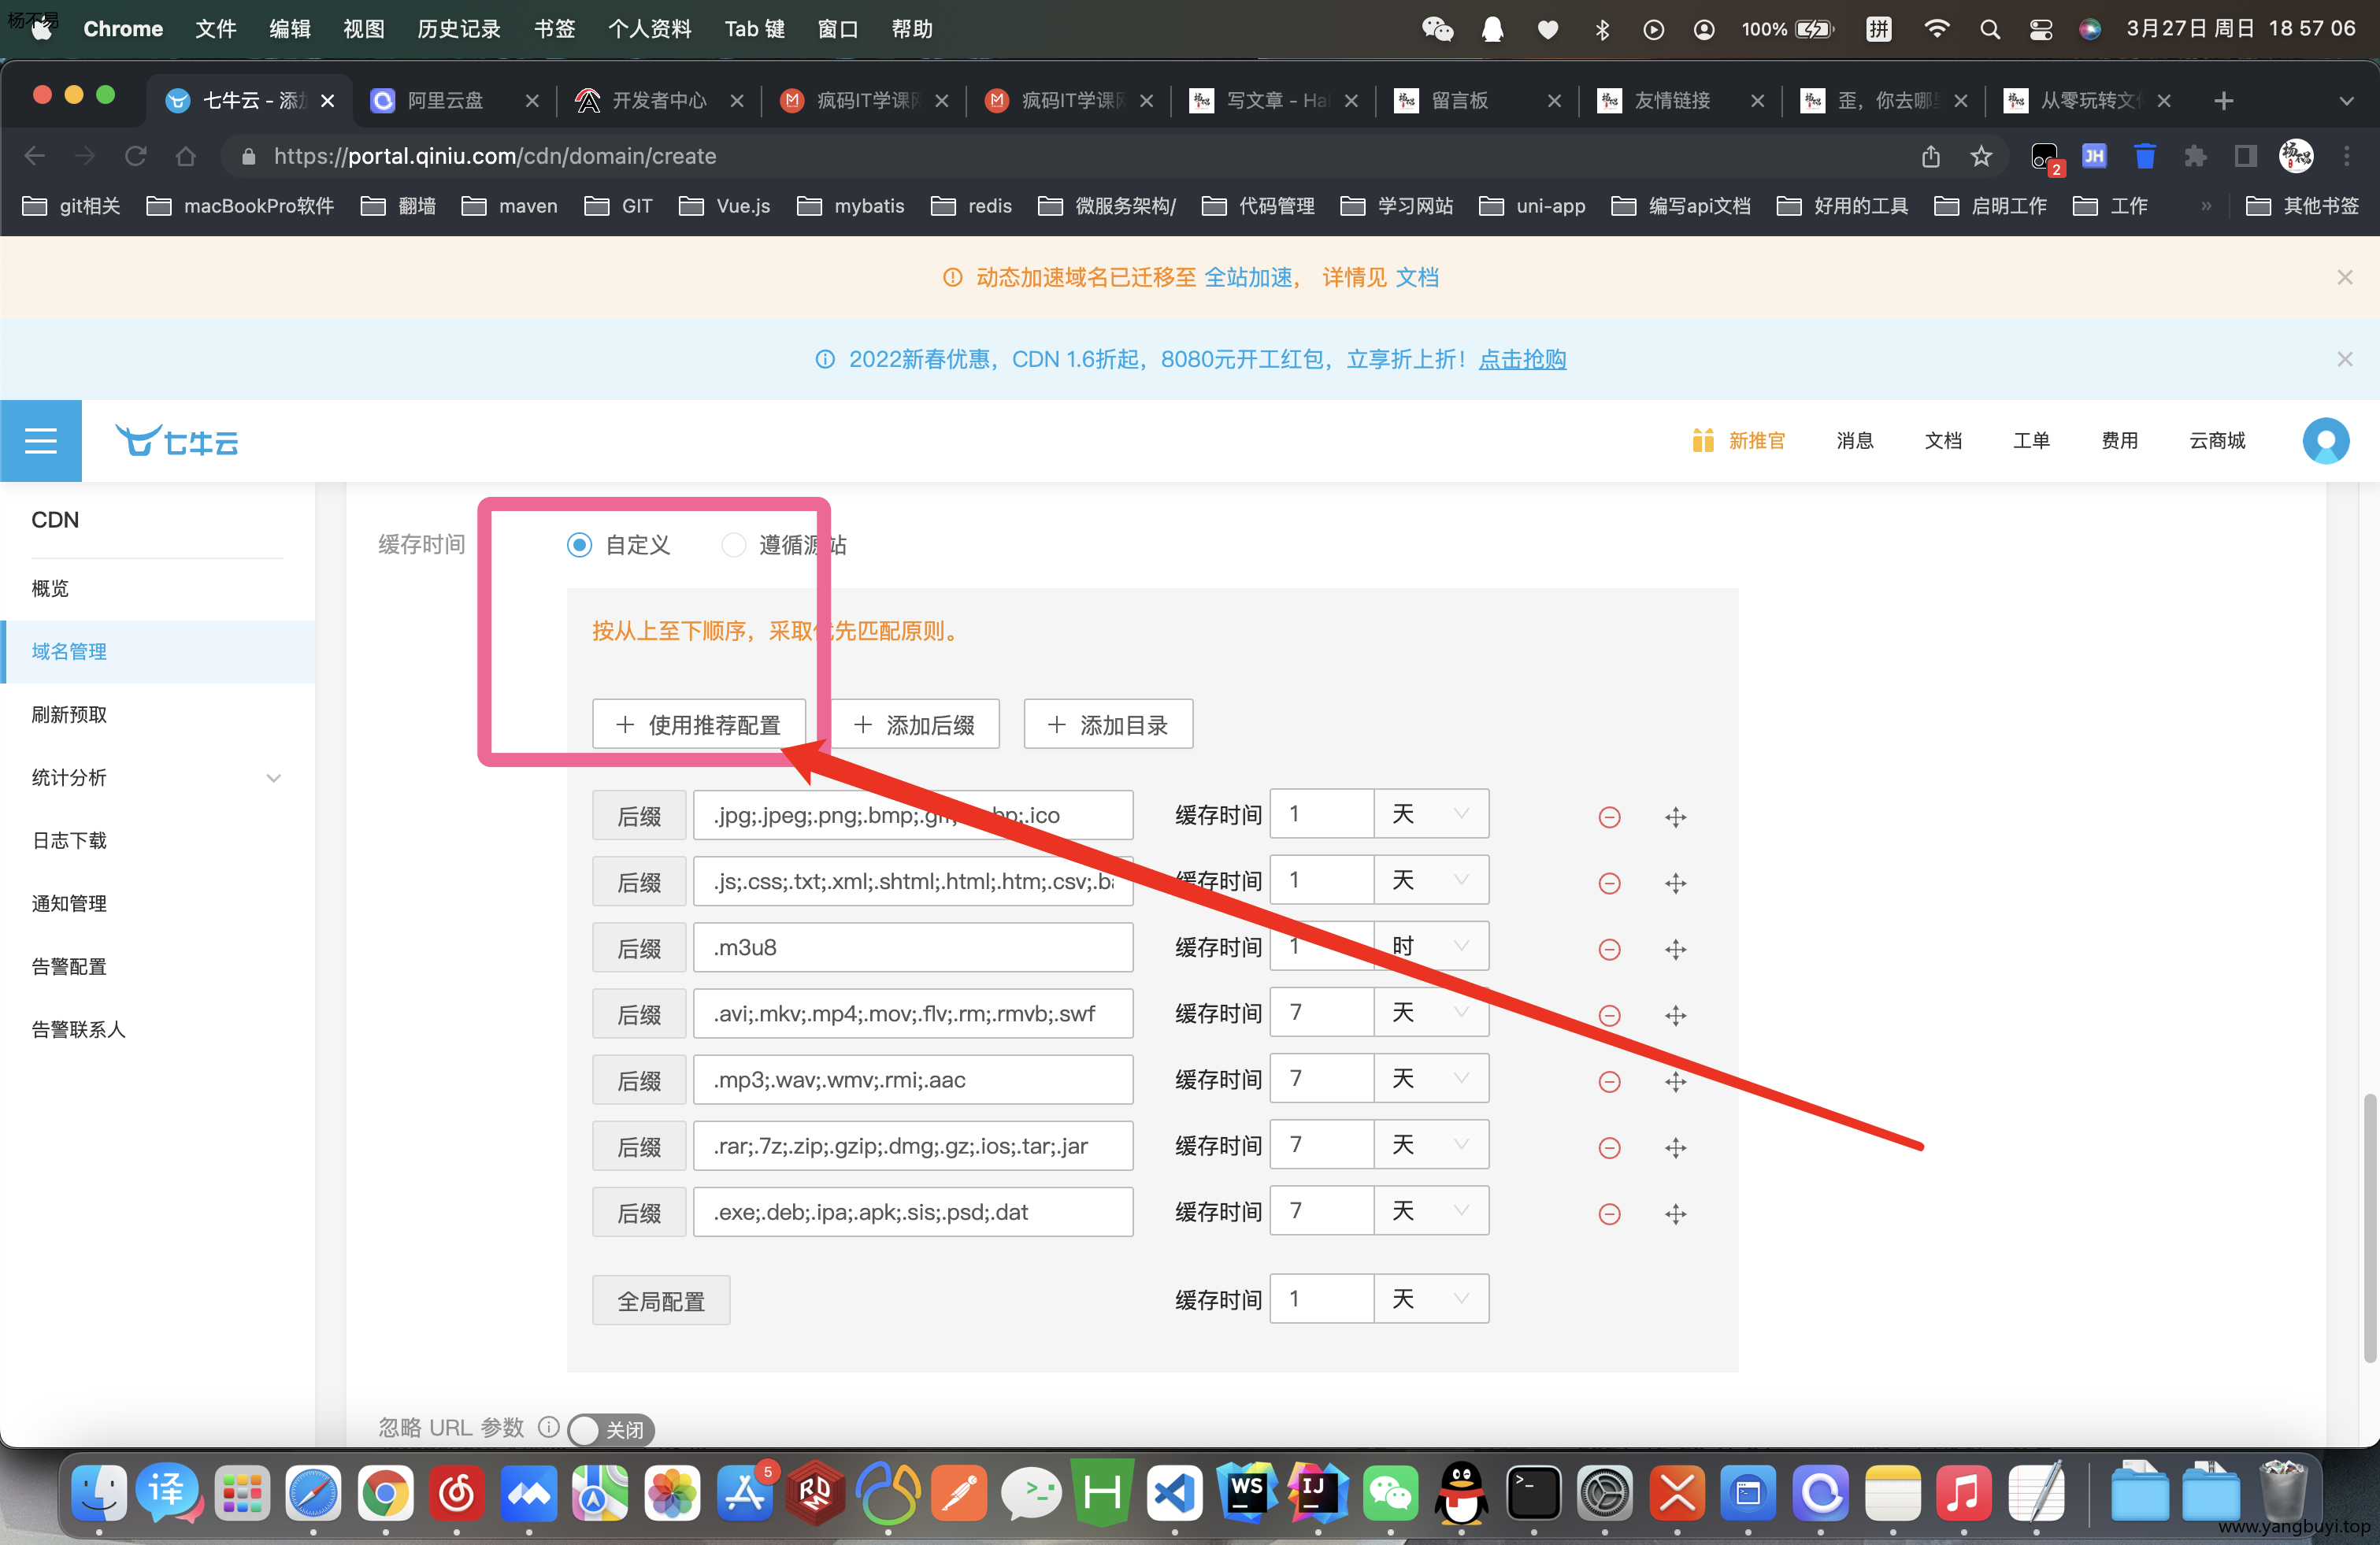Open Visual Studio Code from the Dock
The height and width of the screenshot is (1545, 2380).
click(x=1174, y=1493)
